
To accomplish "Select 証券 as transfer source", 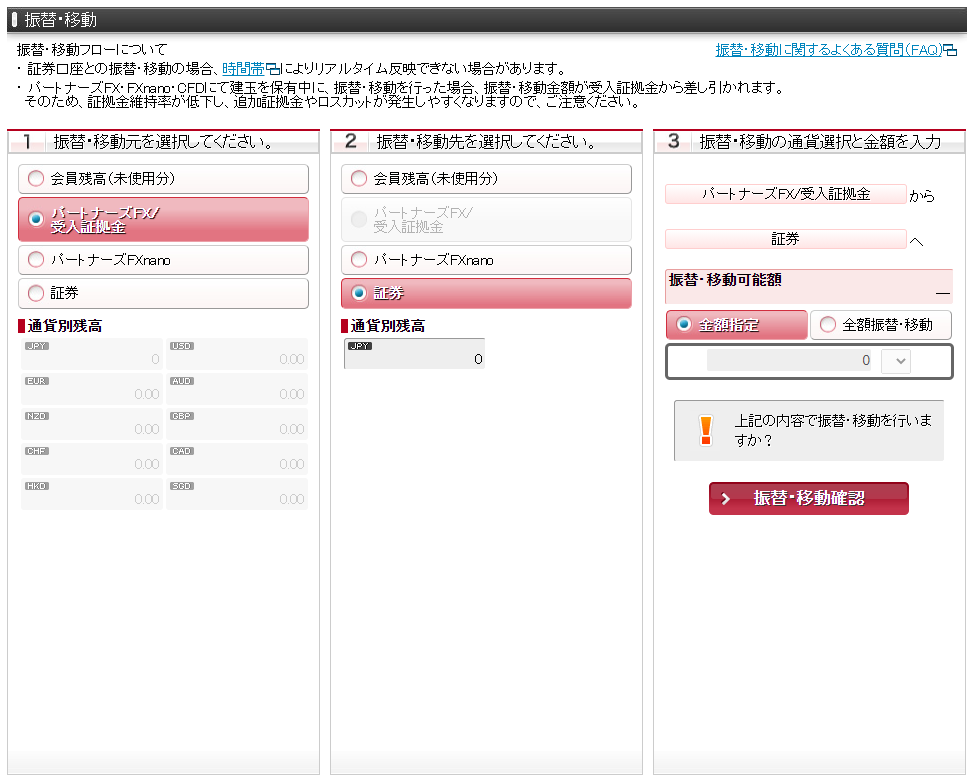I will click(164, 293).
